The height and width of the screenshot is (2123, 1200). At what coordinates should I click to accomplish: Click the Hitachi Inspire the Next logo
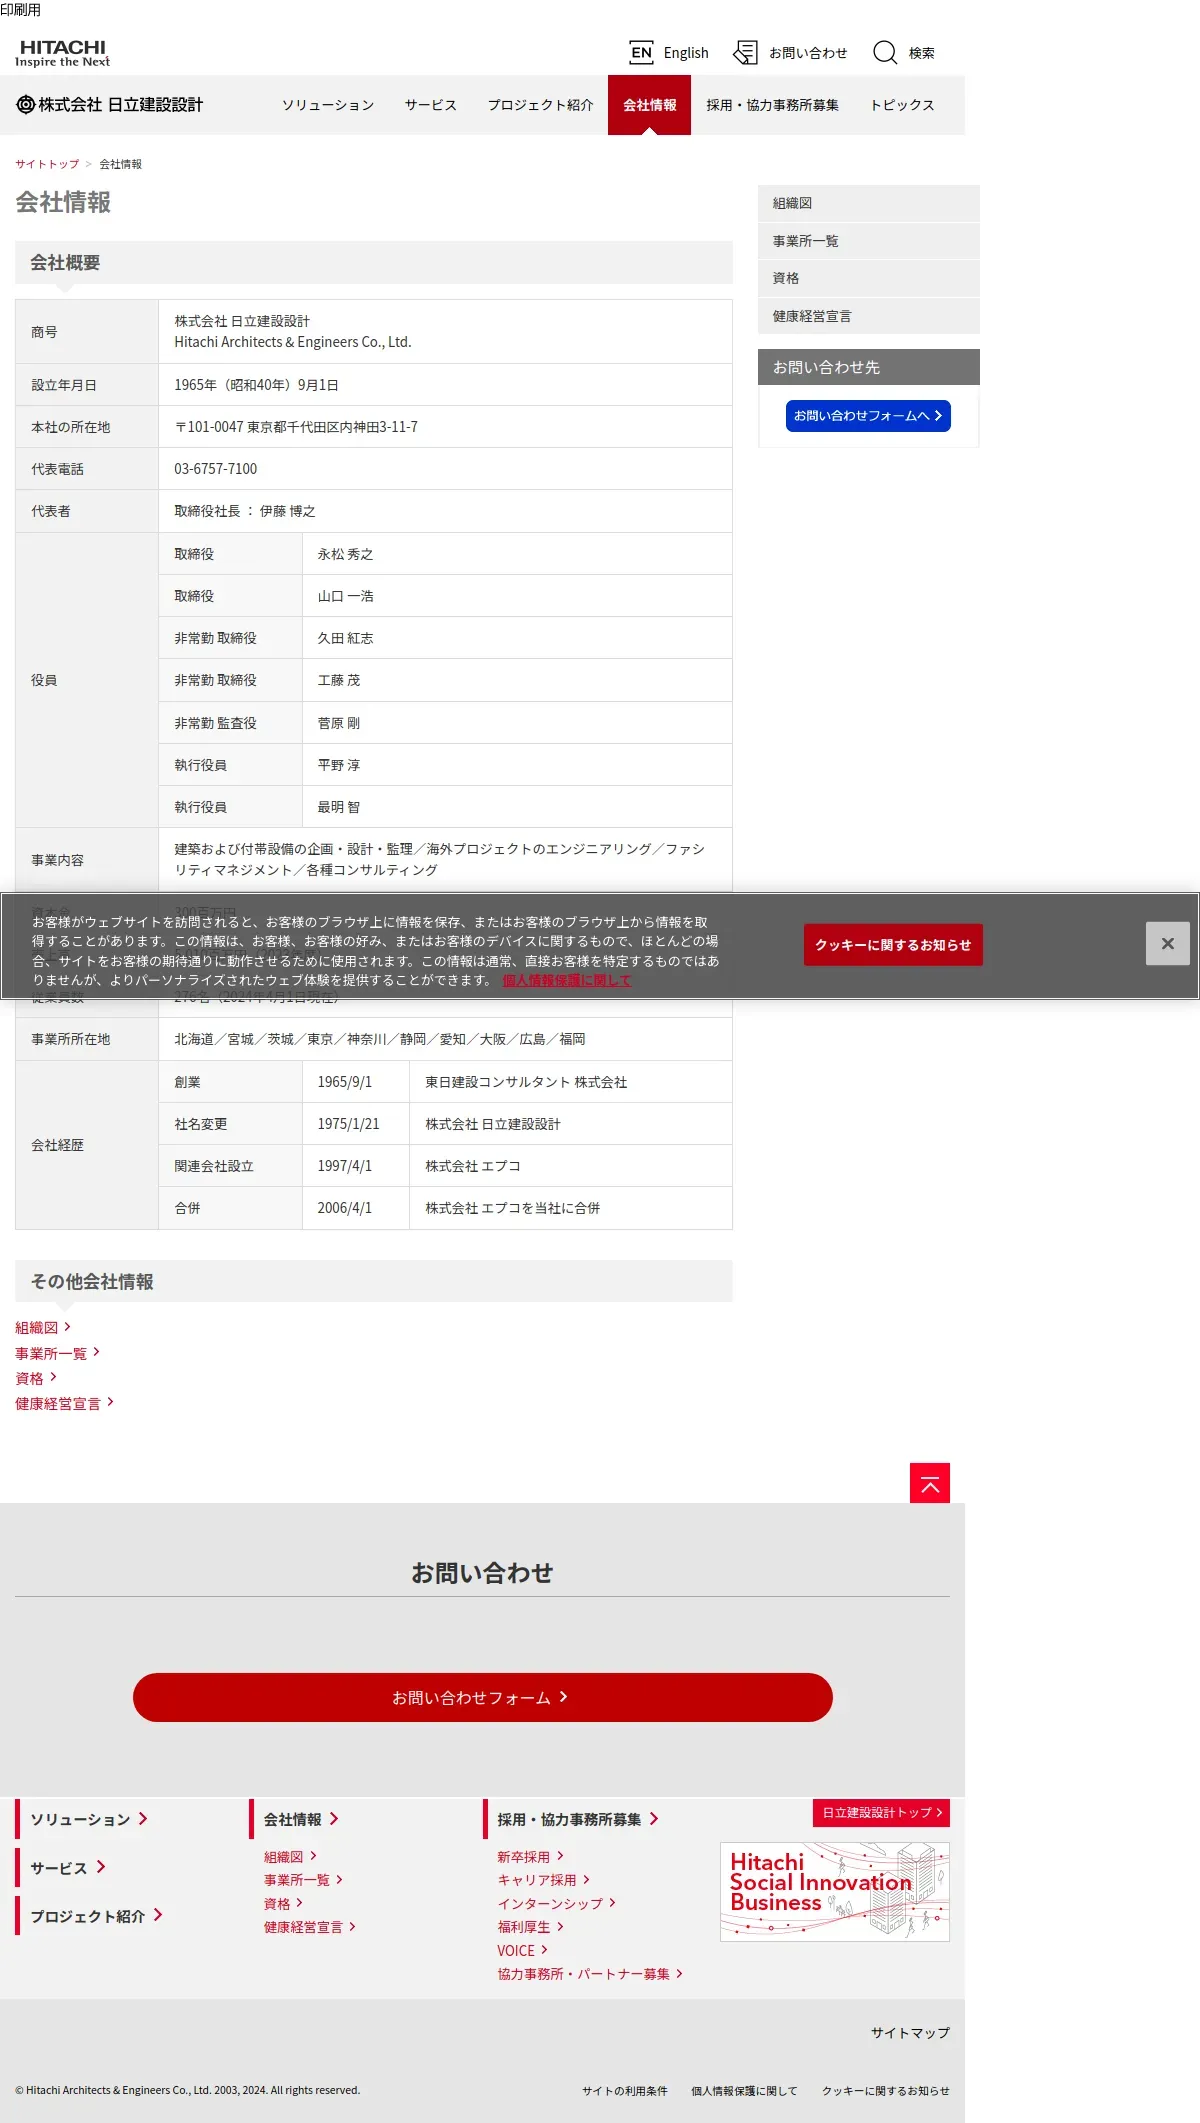[62, 53]
